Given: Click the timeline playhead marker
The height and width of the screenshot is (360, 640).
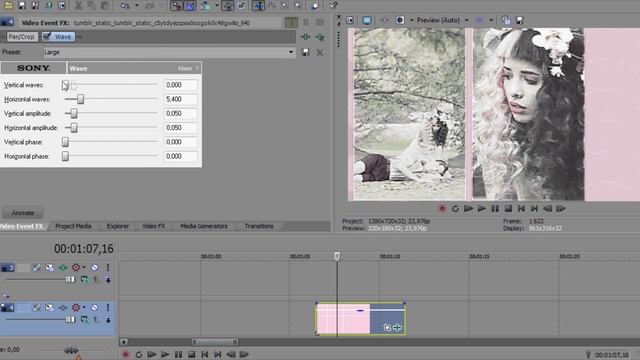Looking at the screenshot, I should [x=337, y=256].
